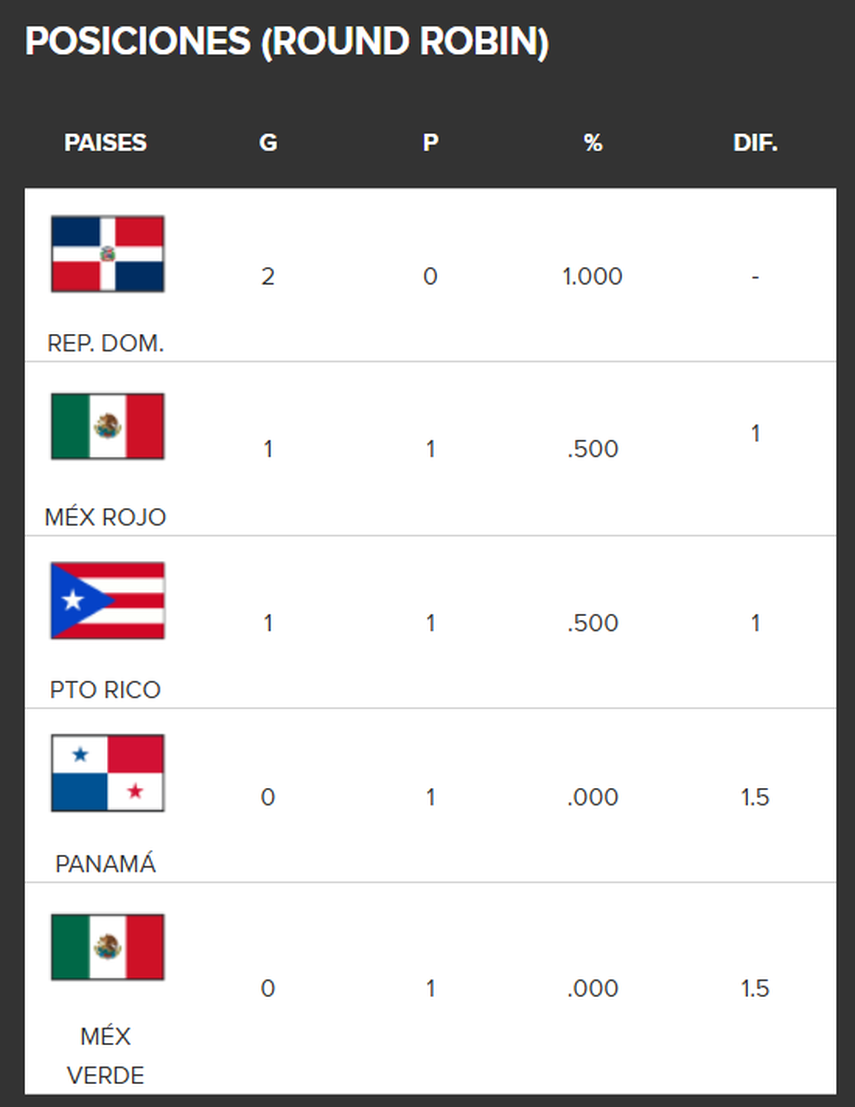Viewport: 855px width, 1107px height.
Task: Click the % percentage column header
Action: [x=593, y=143]
